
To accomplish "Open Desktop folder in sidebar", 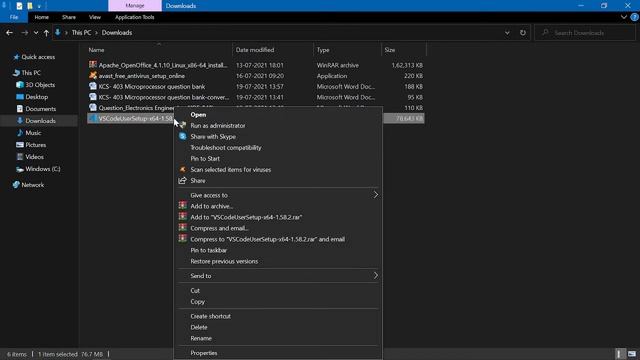I will pyautogui.click(x=37, y=97).
